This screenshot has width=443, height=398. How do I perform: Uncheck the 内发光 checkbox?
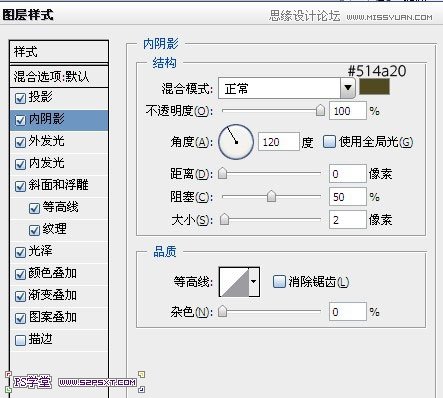point(20,164)
